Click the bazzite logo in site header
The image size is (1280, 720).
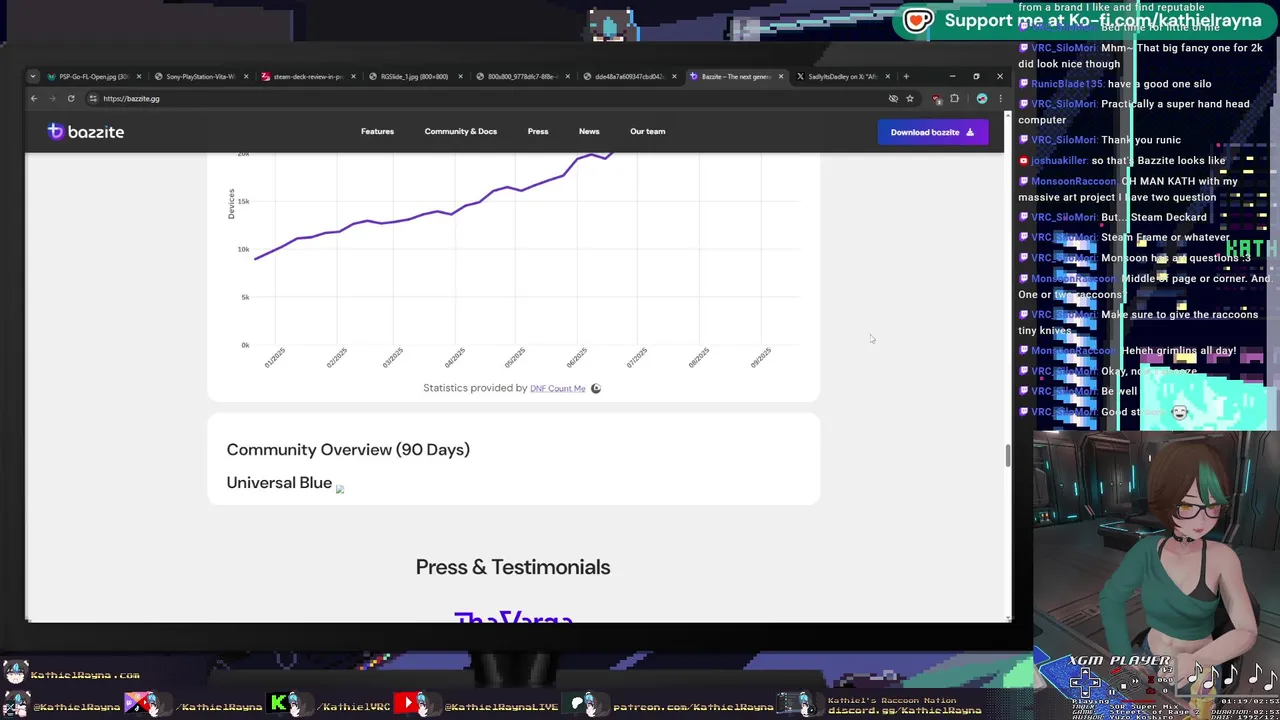tap(86, 131)
